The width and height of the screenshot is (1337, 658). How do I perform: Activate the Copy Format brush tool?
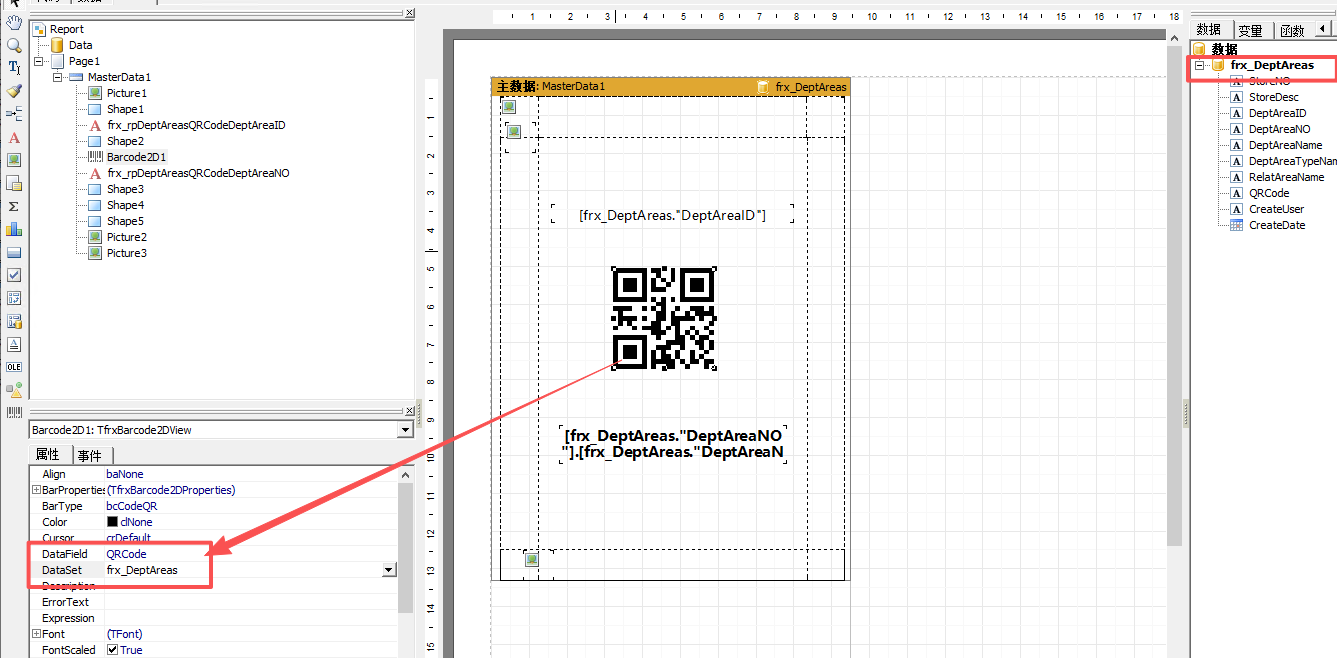14,91
